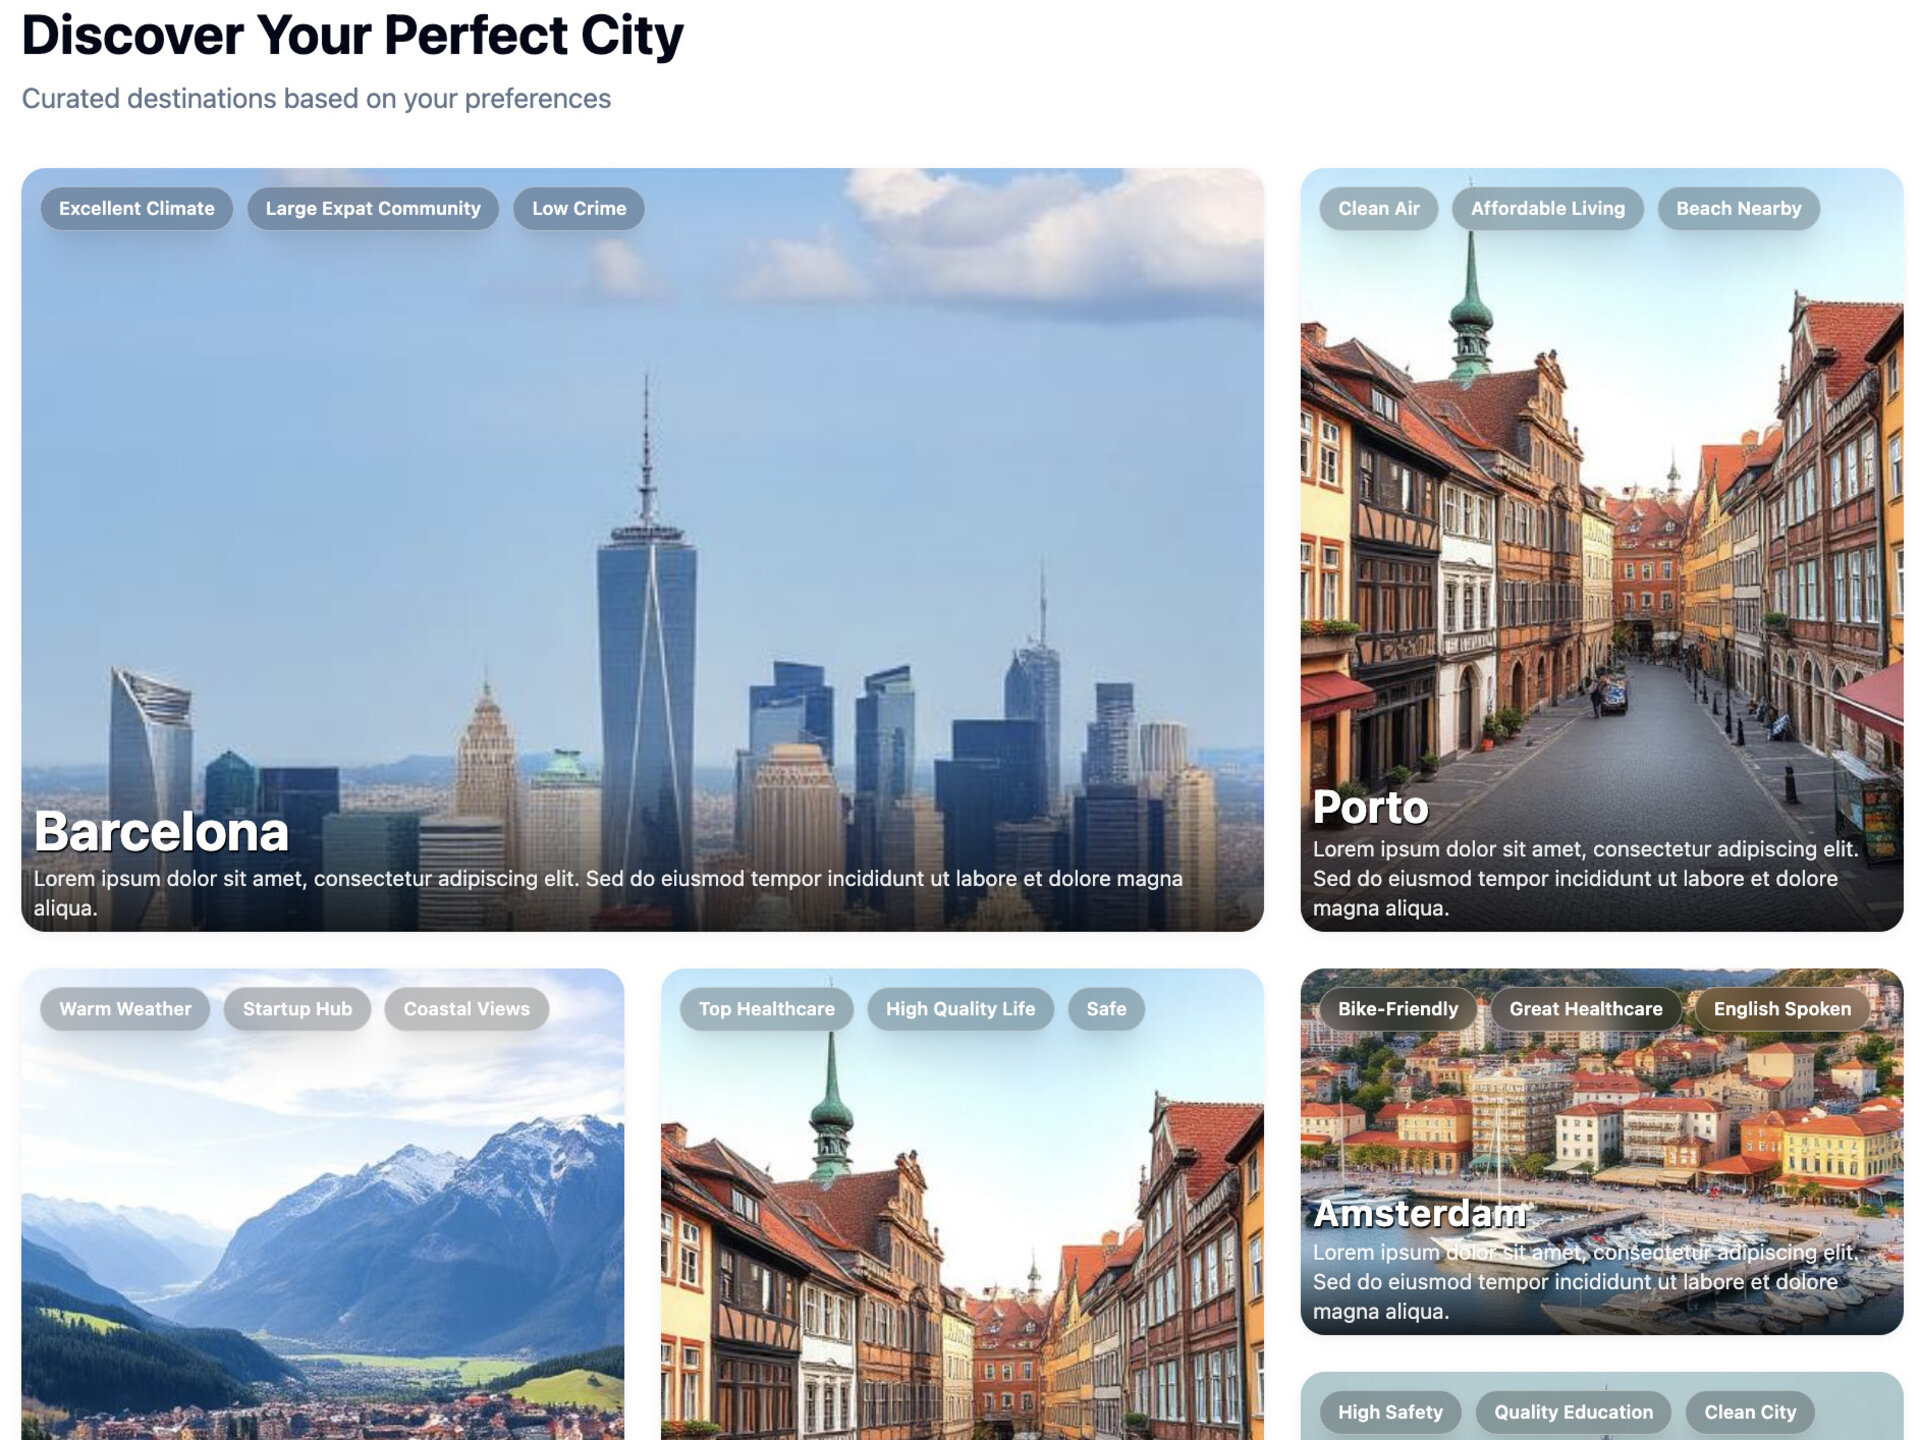This screenshot has height=1440, width=1920.
Task: Click the Quality Education tag
Action: point(1573,1412)
